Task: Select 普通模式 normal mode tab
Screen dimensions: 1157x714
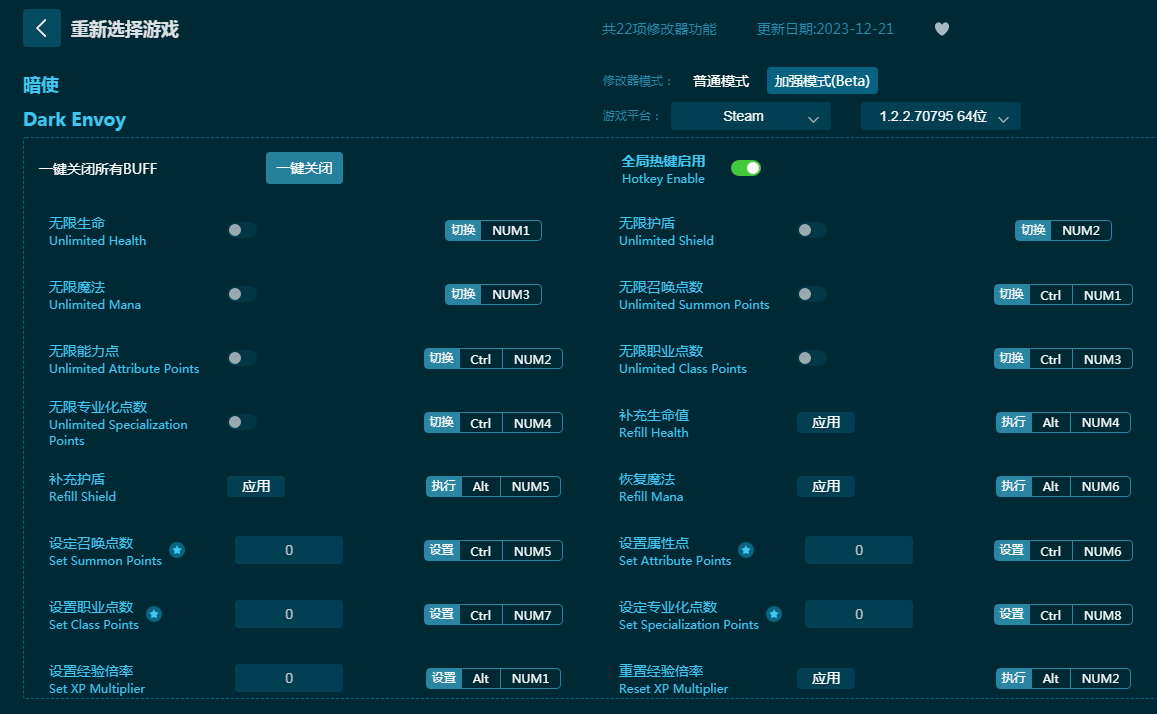Action: [x=720, y=81]
